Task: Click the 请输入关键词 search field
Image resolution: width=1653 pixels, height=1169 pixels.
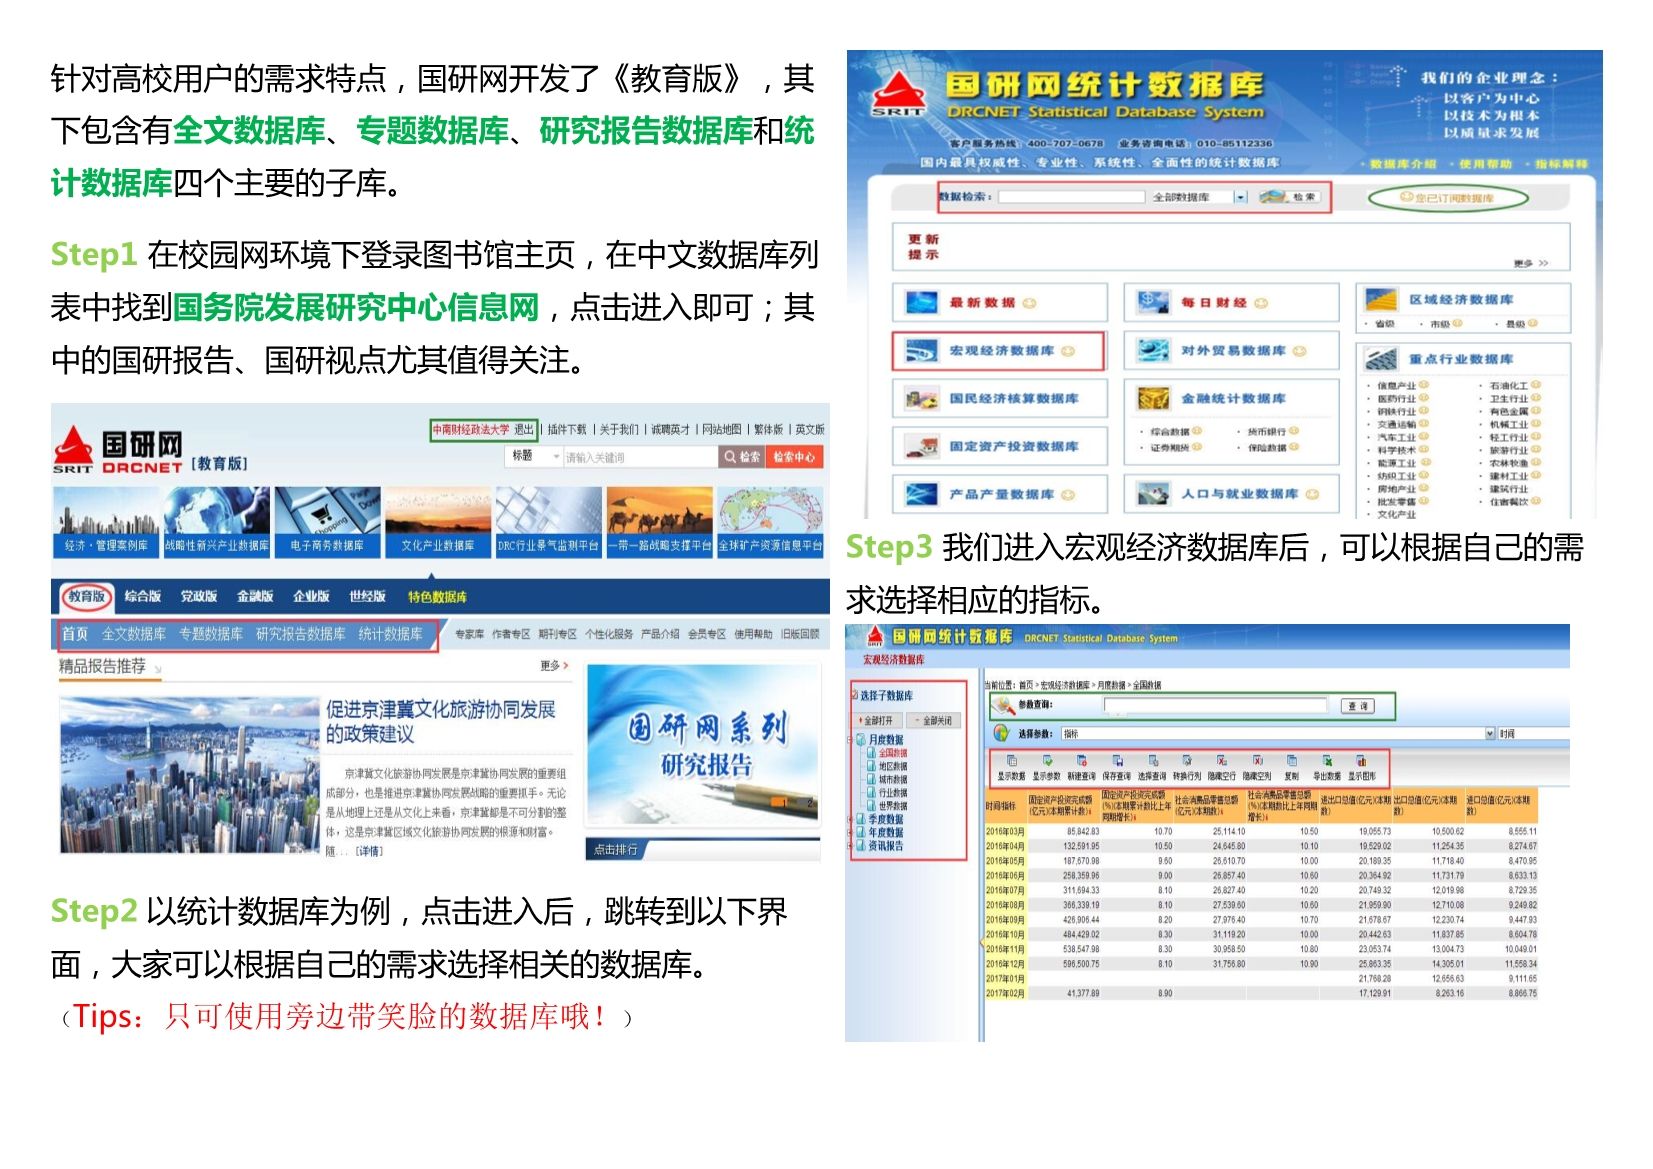Action: [640, 457]
